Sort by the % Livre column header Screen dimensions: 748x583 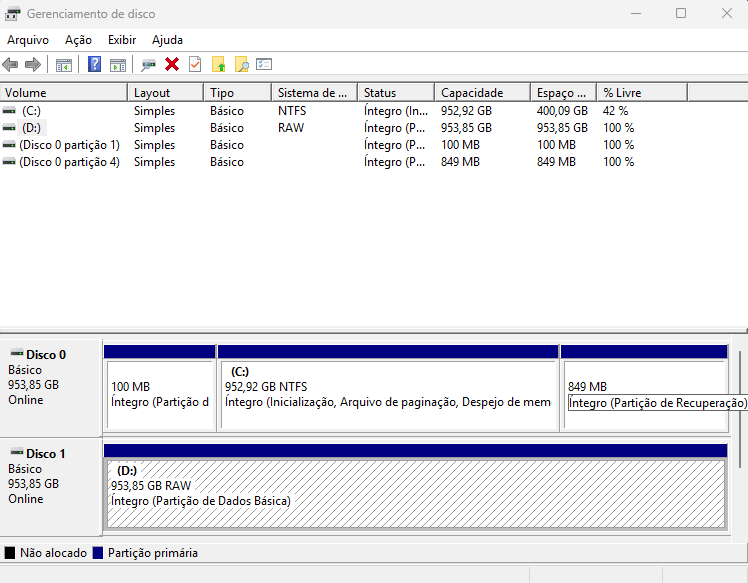[x=642, y=93]
